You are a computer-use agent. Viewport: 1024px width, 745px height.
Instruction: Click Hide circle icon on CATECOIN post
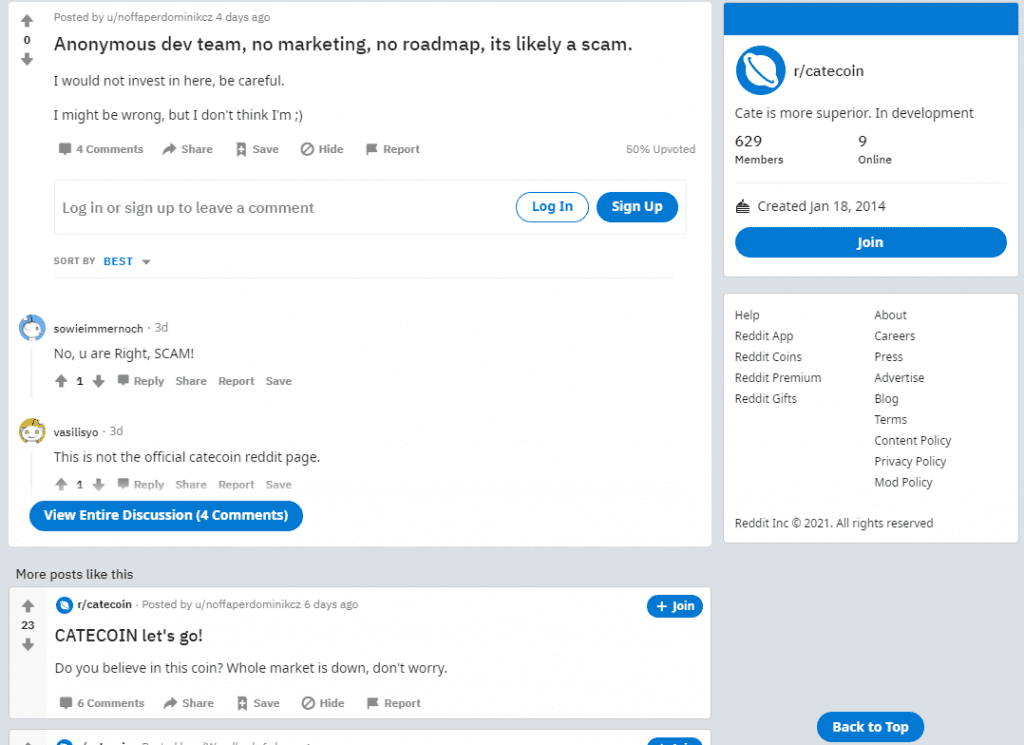pyautogui.click(x=308, y=703)
